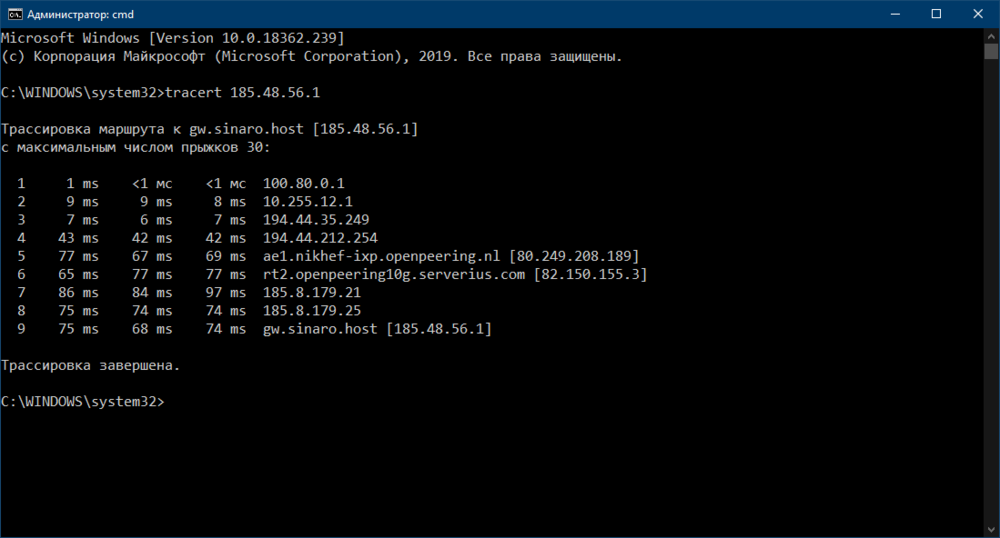The image size is (1000, 538).
Task: Open the cmd system menu icon
Action: pos(14,13)
